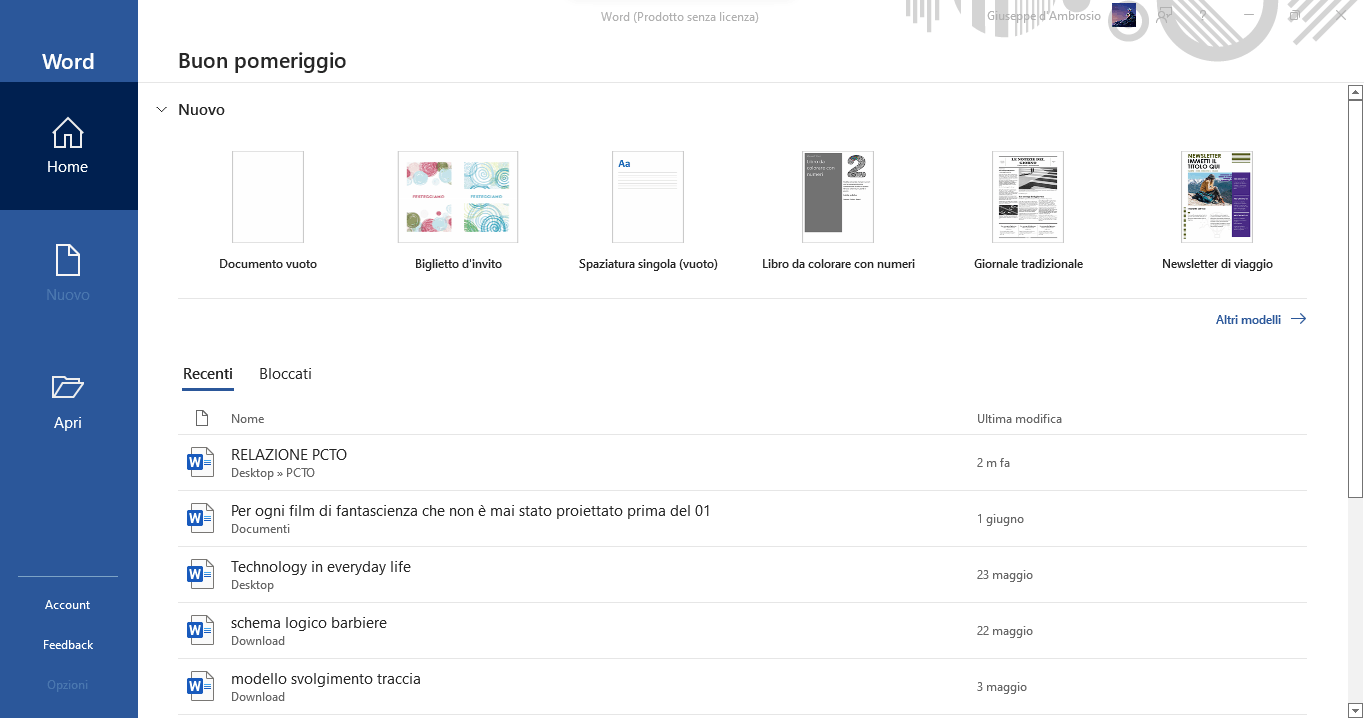Click Word icon beside Technology in everyday life

point(201,575)
